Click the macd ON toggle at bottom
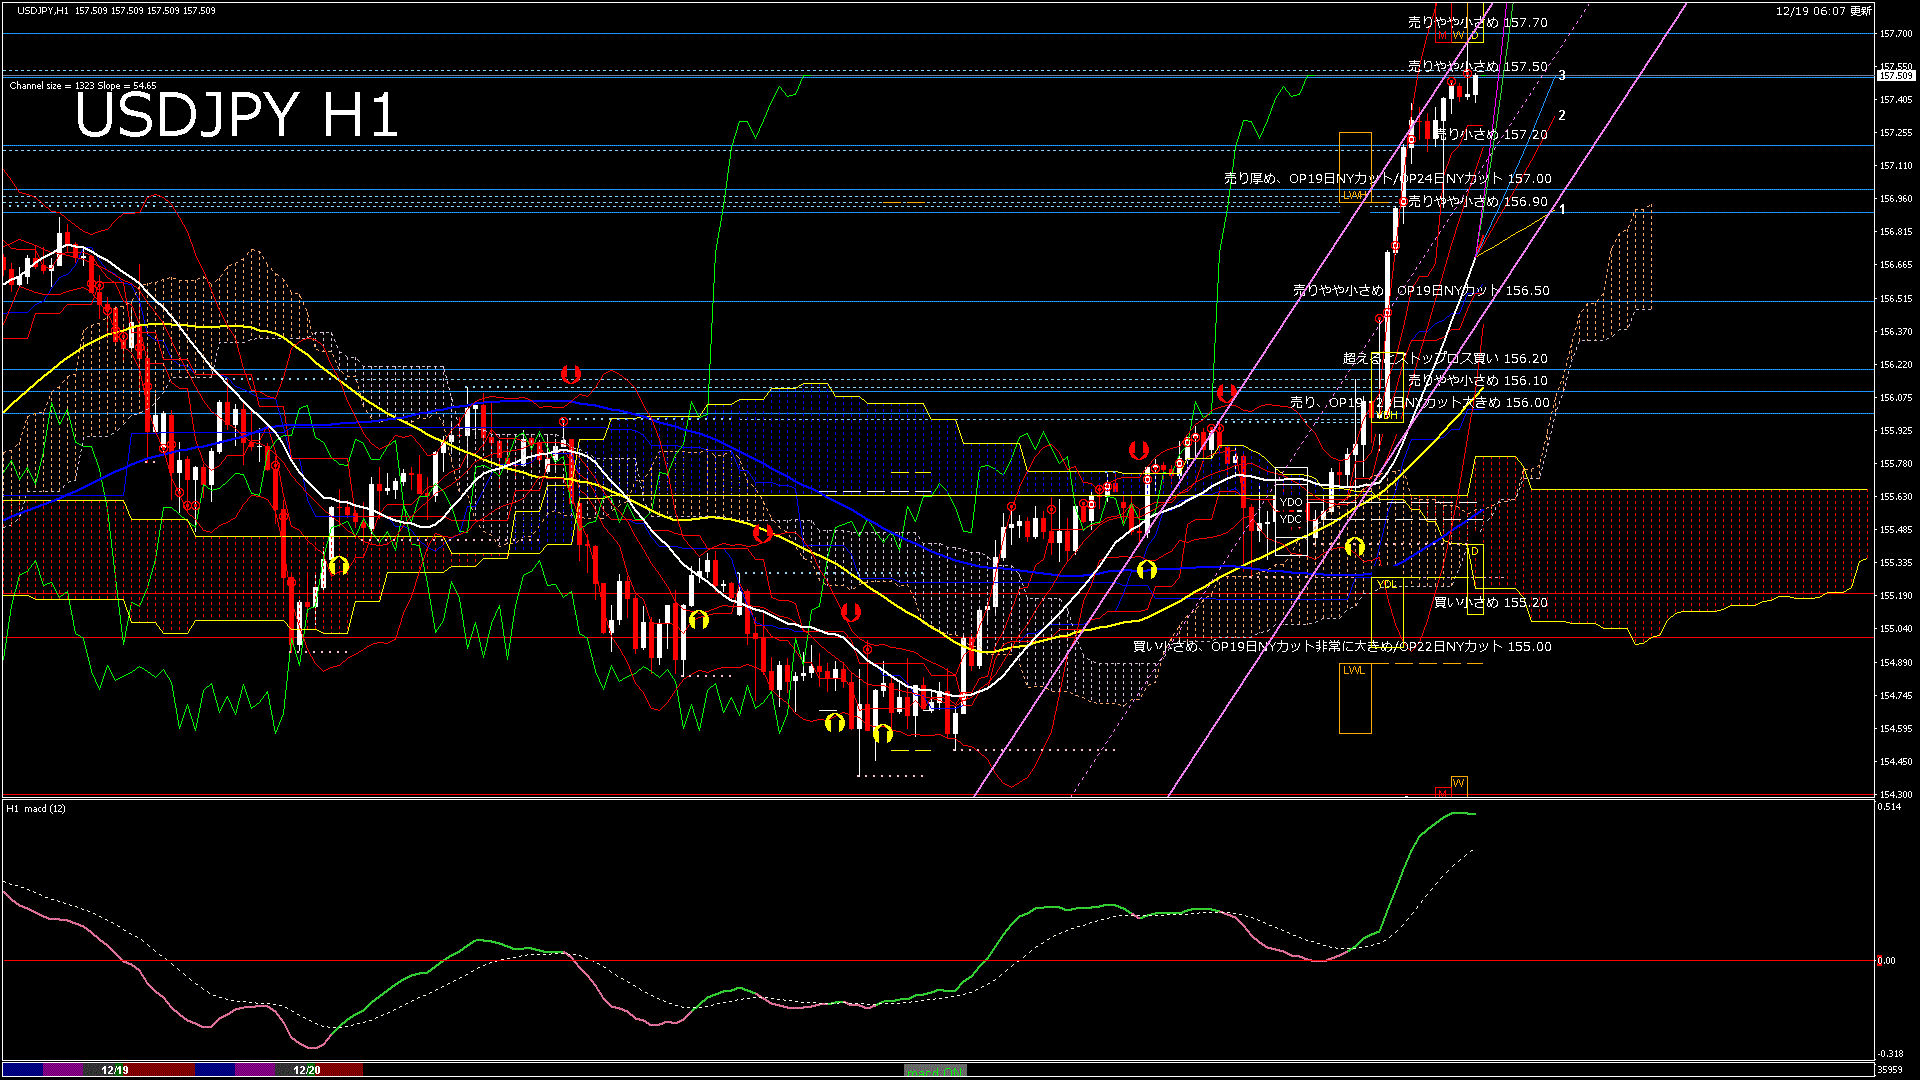 point(935,1070)
